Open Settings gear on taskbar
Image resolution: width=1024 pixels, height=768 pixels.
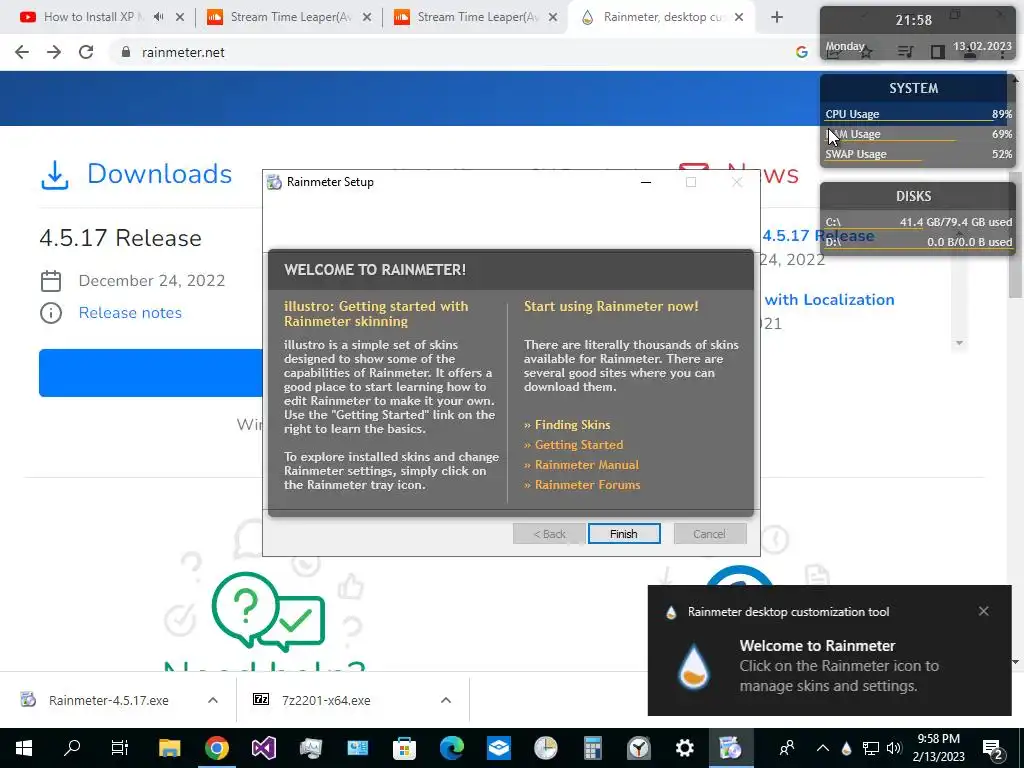tap(684, 748)
